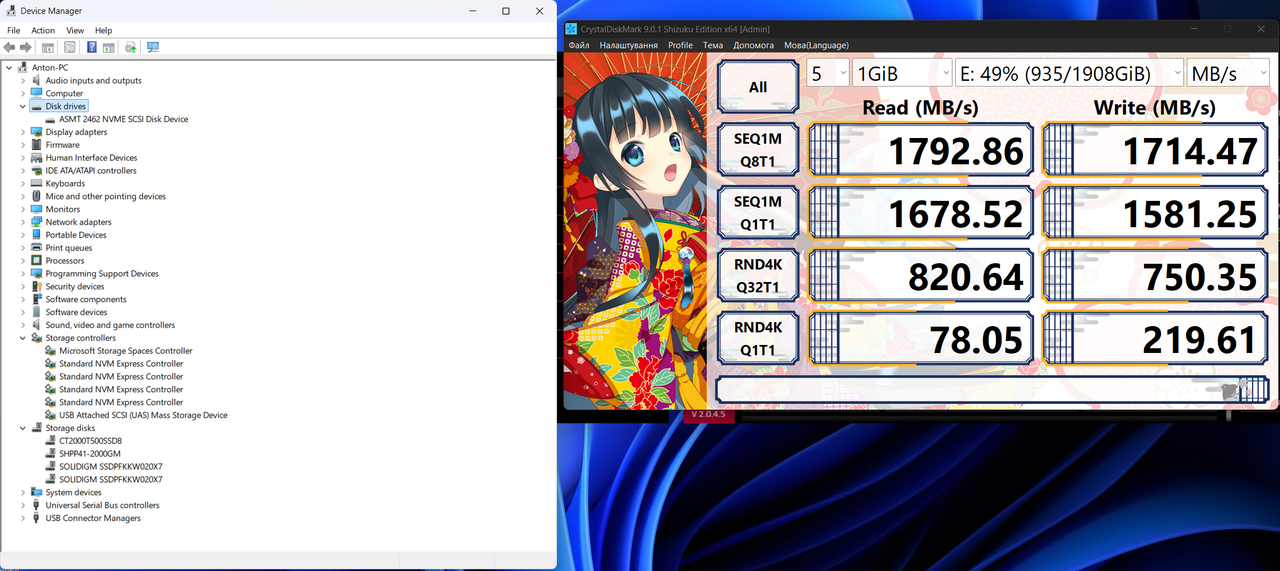Collapse the Storage controllers category
This screenshot has height=571, width=1280.
point(23,338)
